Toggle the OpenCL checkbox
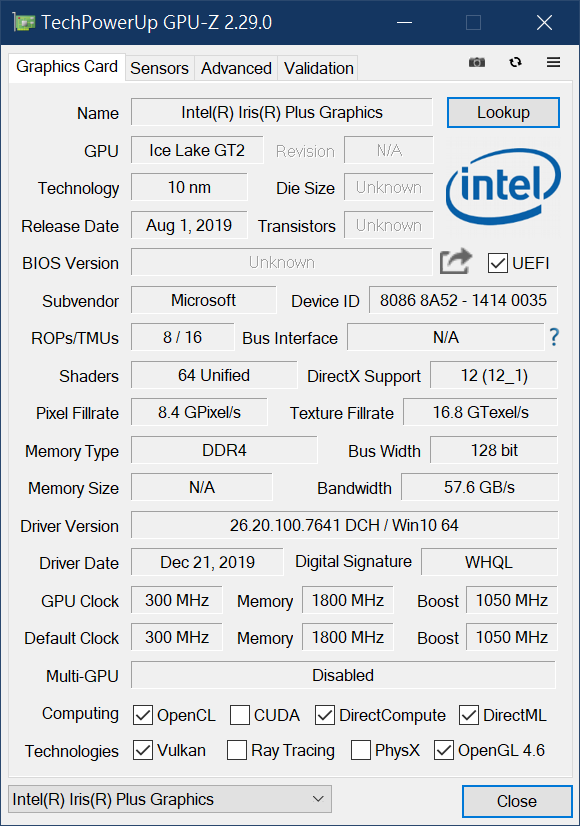This screenshot has height=826, width=580. click(143, 715)
